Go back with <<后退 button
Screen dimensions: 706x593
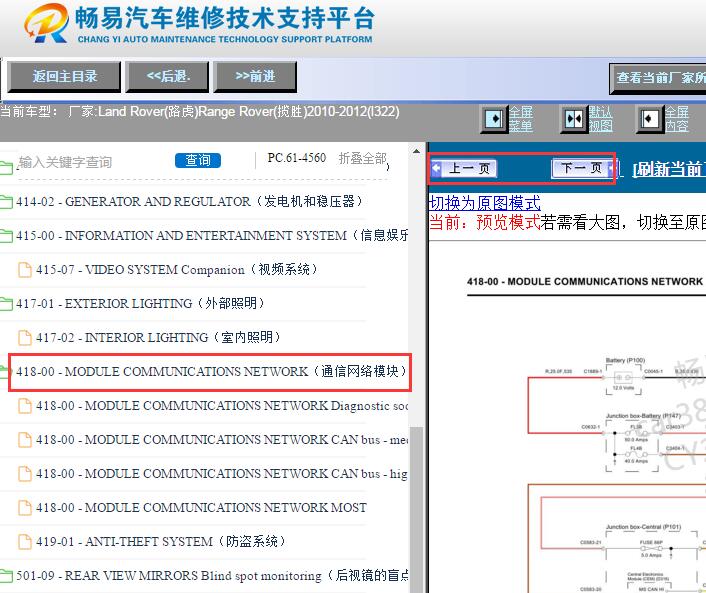point(167,77)
